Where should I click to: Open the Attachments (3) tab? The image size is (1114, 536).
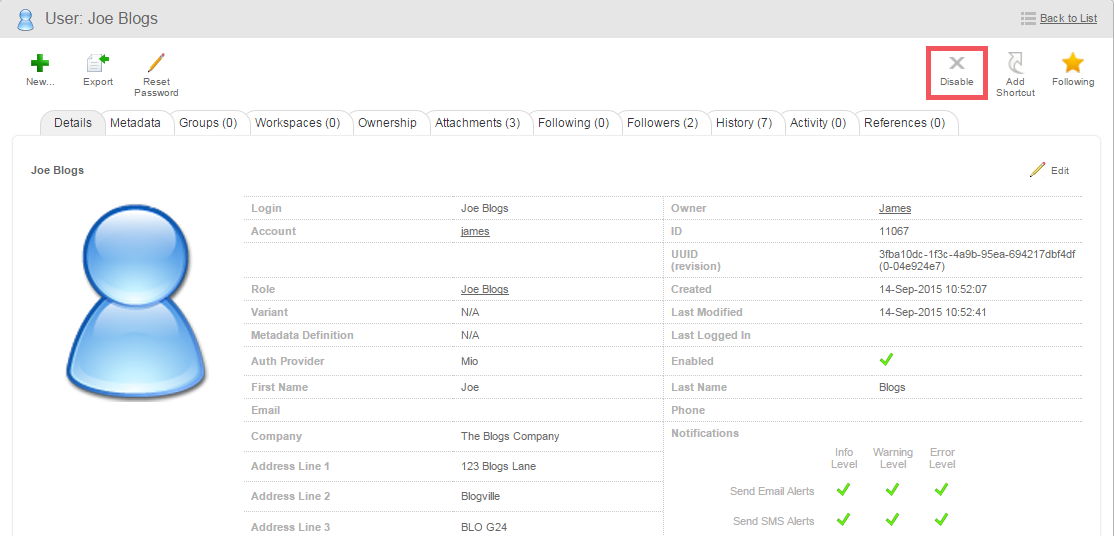pos(477,123)
